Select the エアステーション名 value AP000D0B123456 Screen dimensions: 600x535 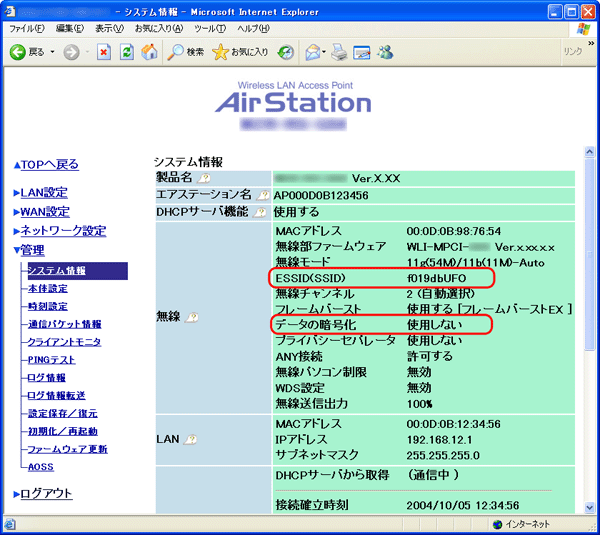[x=321, y=196]
